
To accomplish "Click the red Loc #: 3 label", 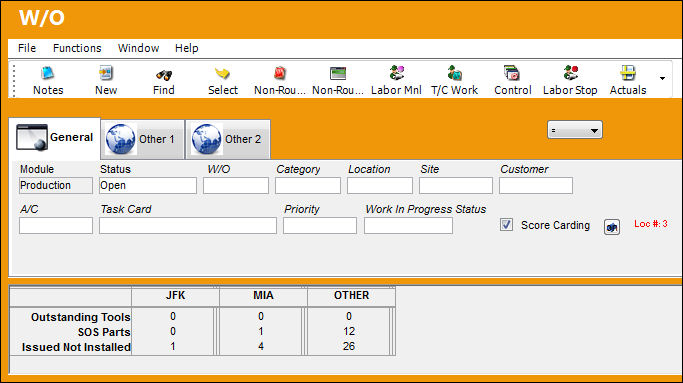I will pyautogui.click(x=650, y=224).
